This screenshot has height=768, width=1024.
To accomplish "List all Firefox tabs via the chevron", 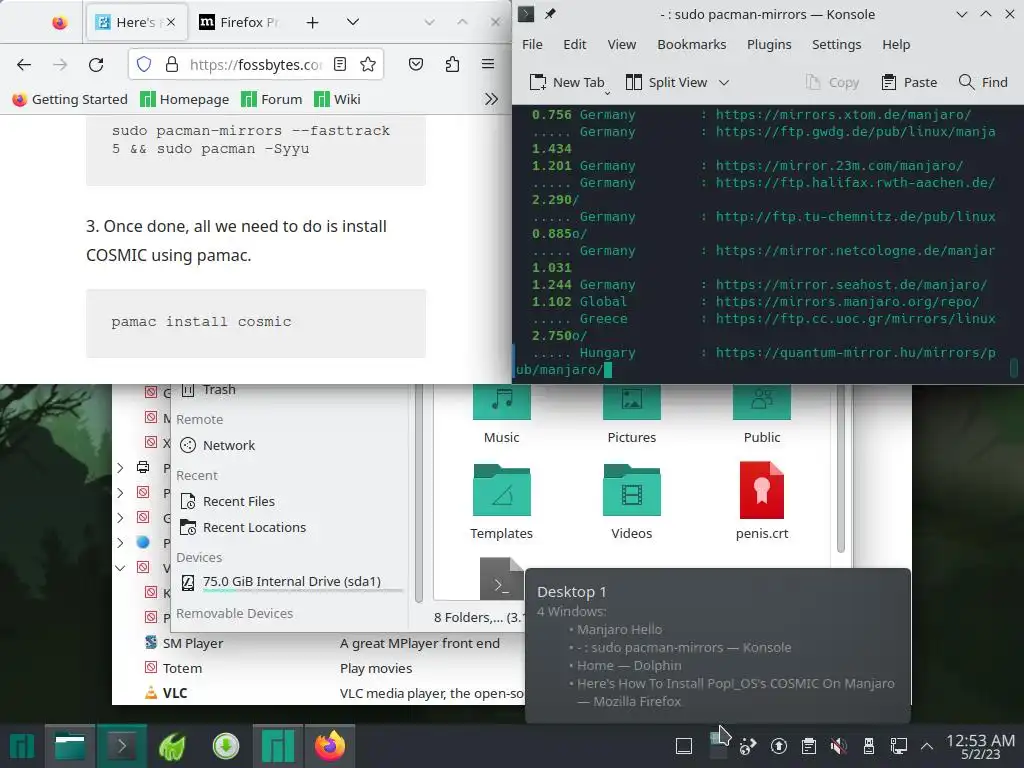I will pyautogui.click(x=353, y=22).
